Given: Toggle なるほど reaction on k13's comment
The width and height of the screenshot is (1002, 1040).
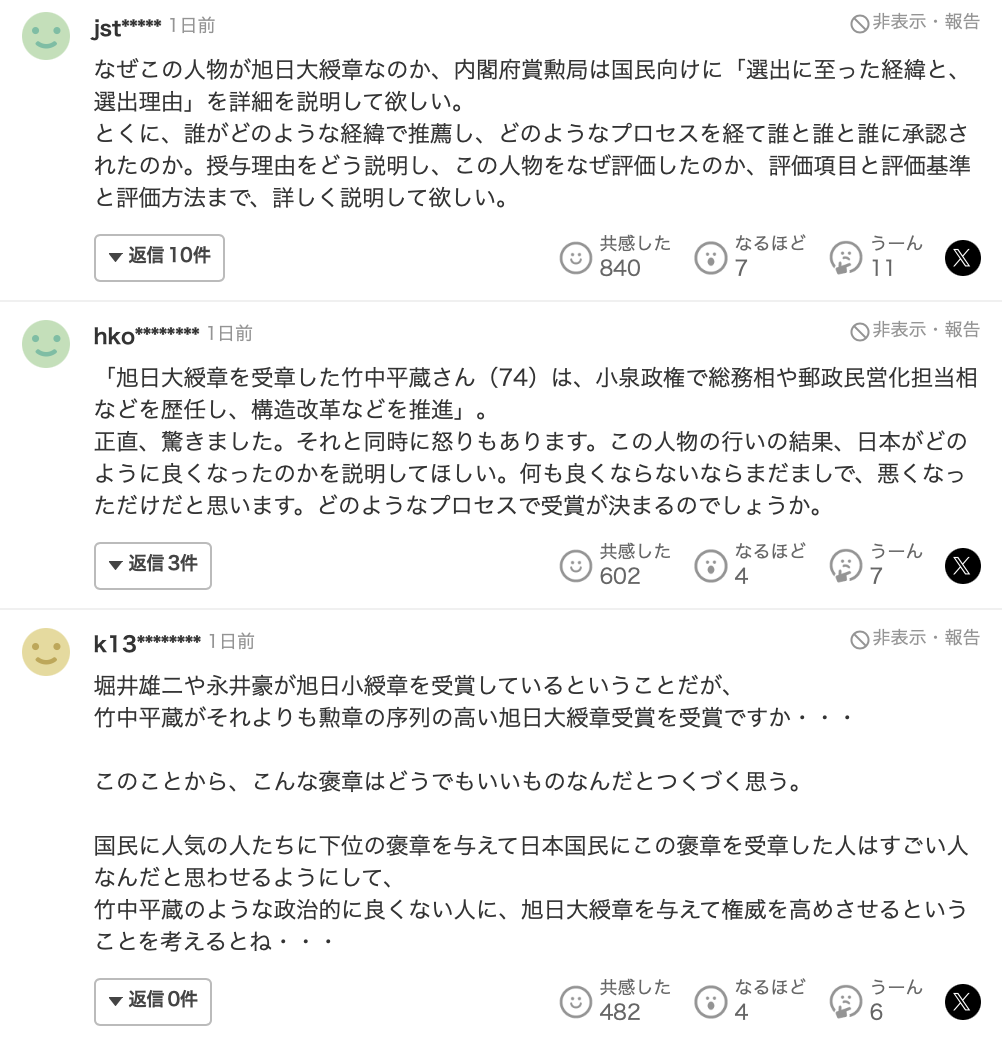Looking at the screenshot, I should (x=711, y=1002).
